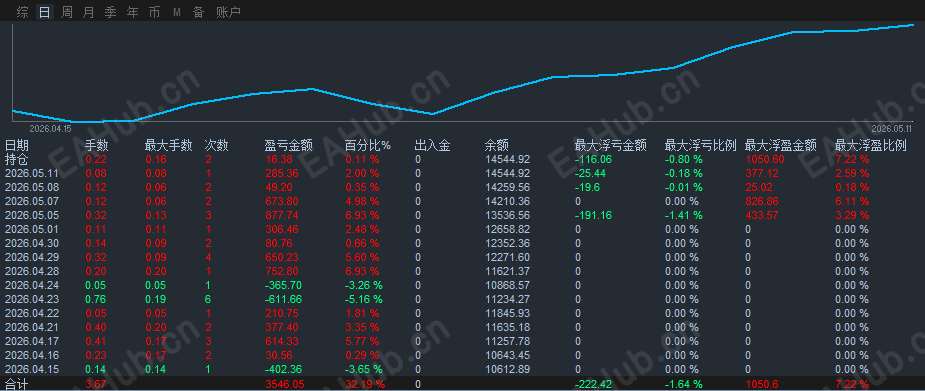Open the 季 quarterly tab
Screen dimensions: 925x391
pos(110,12)
